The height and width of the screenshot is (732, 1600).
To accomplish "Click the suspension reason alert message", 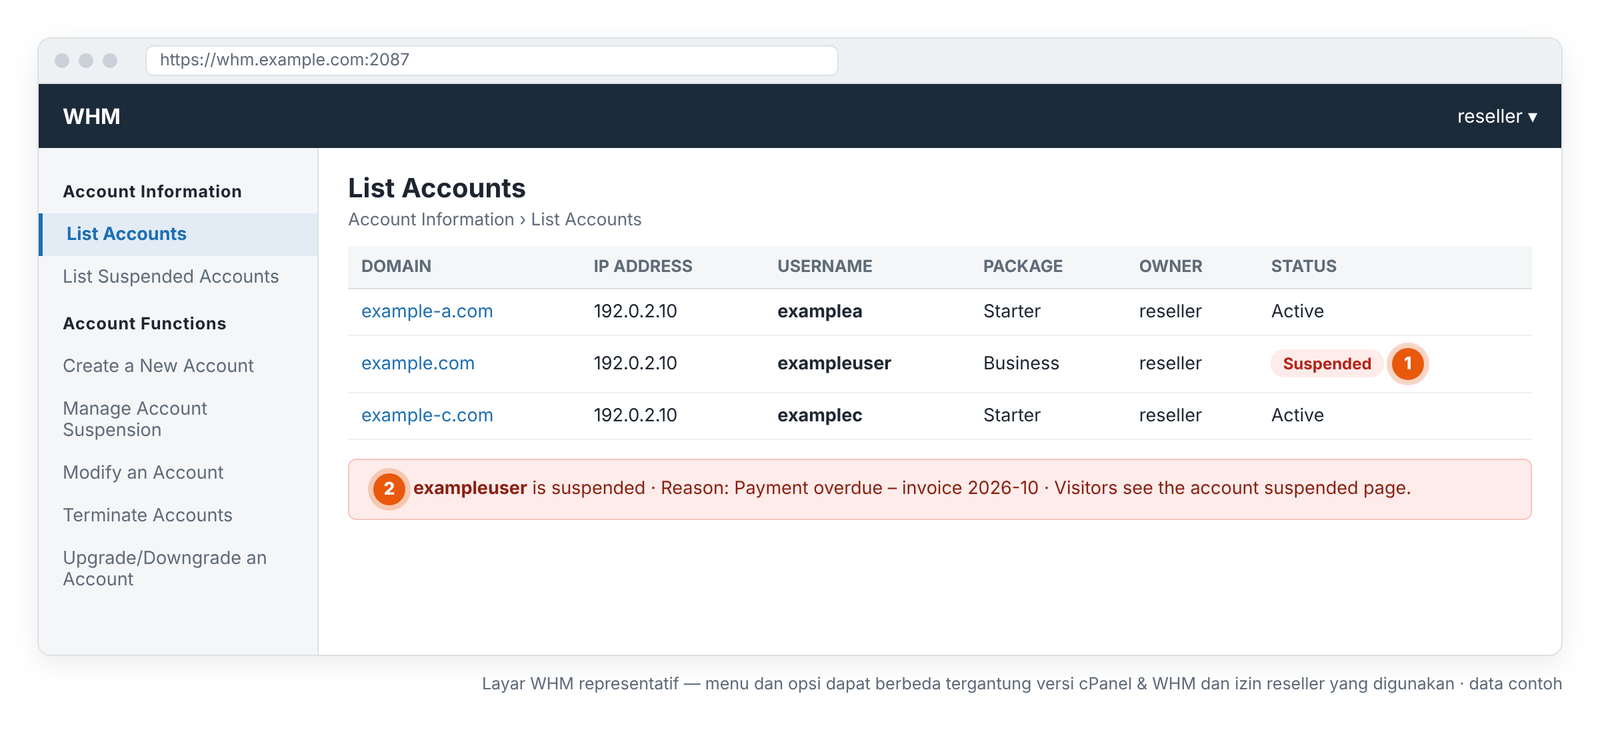I will 939,489.
